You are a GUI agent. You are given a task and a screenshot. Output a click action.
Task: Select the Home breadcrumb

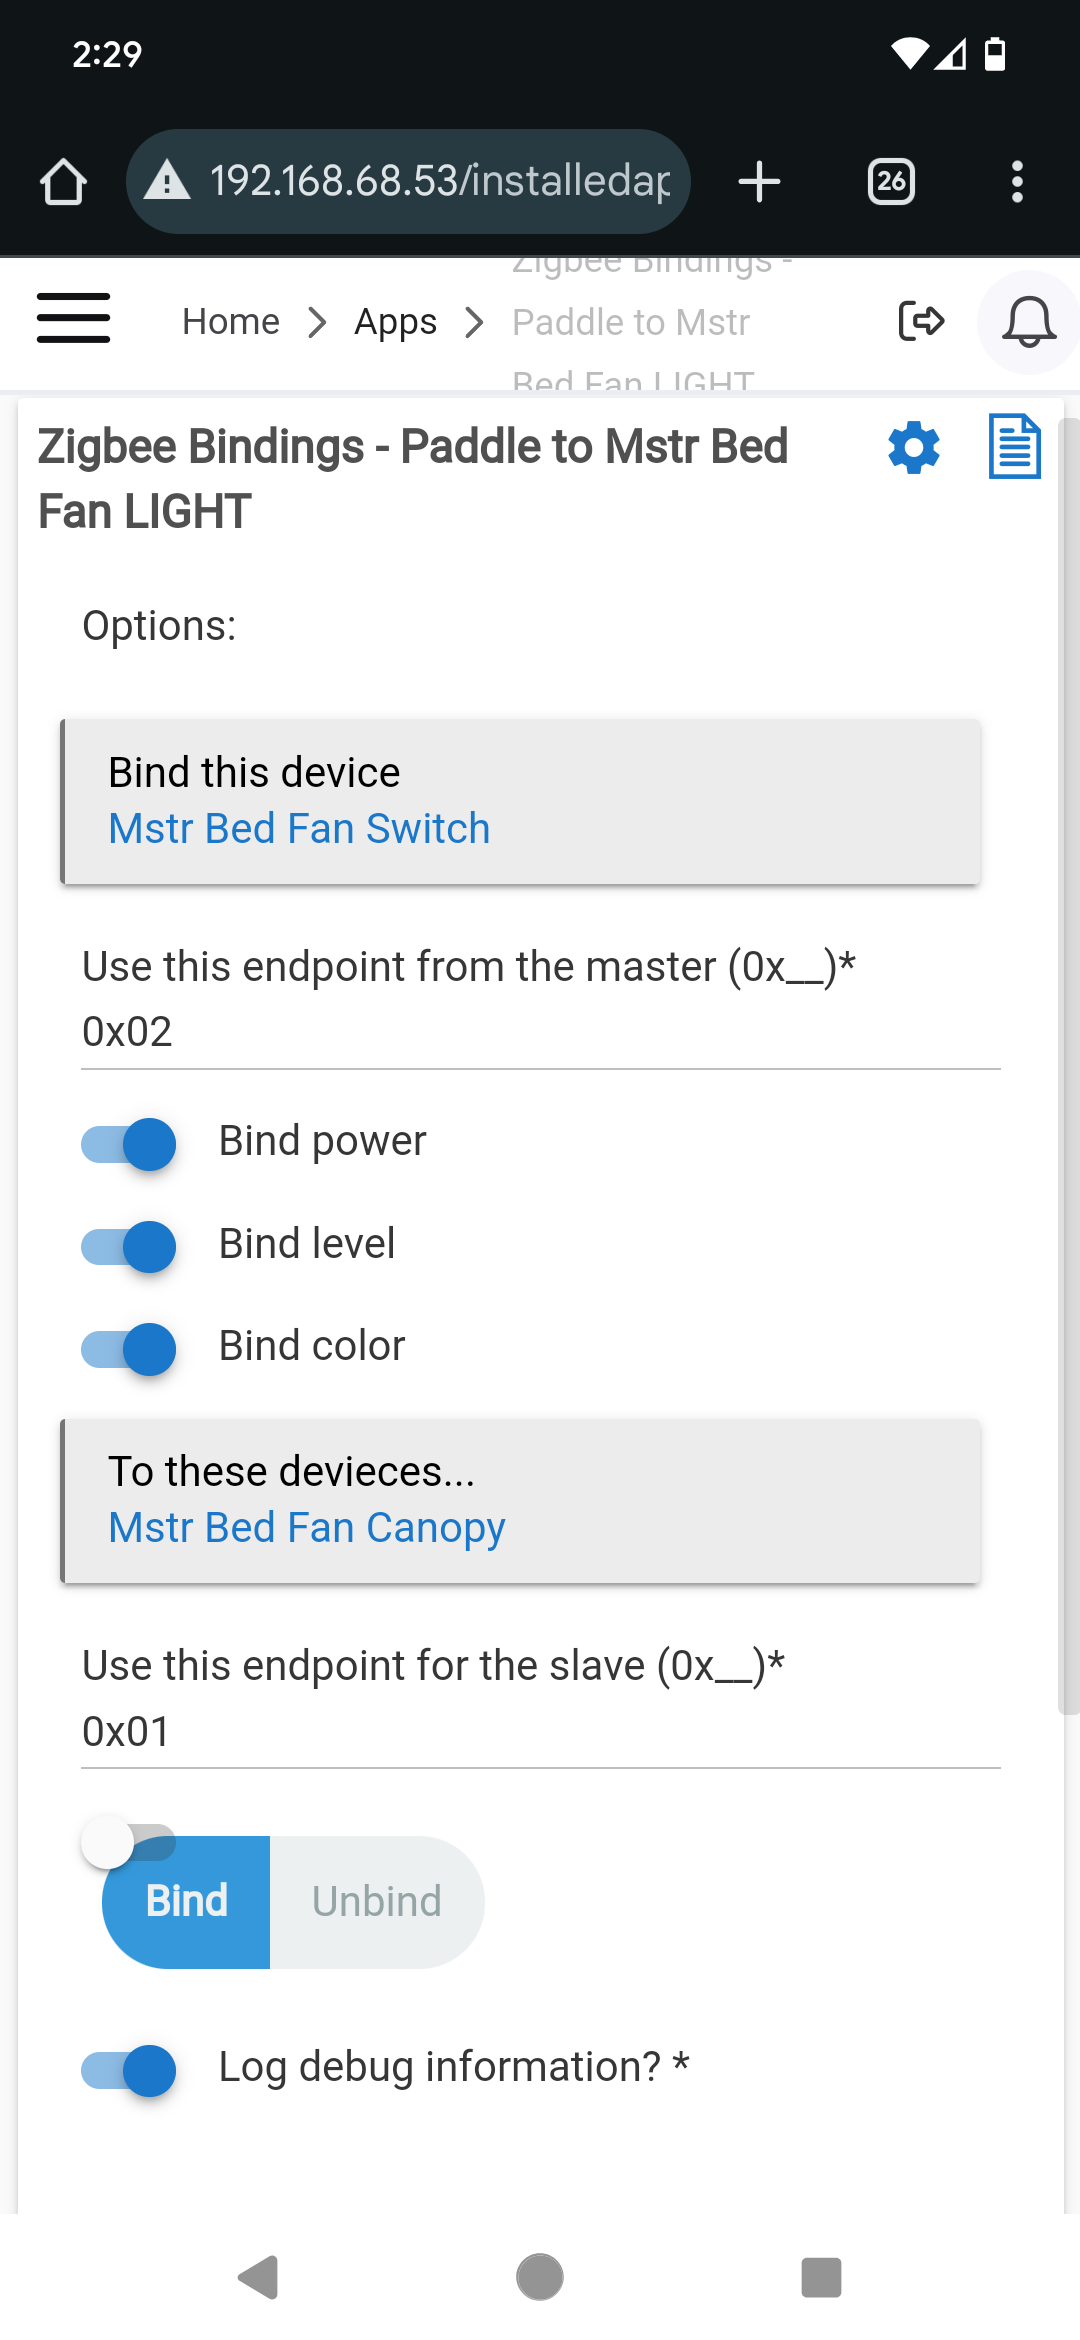click(x=230, y=321)
